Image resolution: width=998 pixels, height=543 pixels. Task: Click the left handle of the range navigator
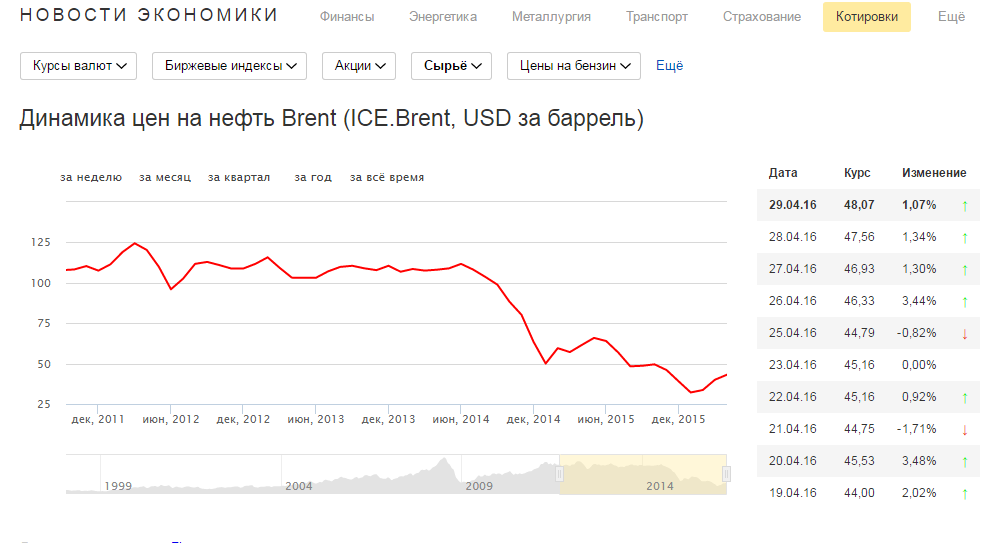[x=560, y=473]
